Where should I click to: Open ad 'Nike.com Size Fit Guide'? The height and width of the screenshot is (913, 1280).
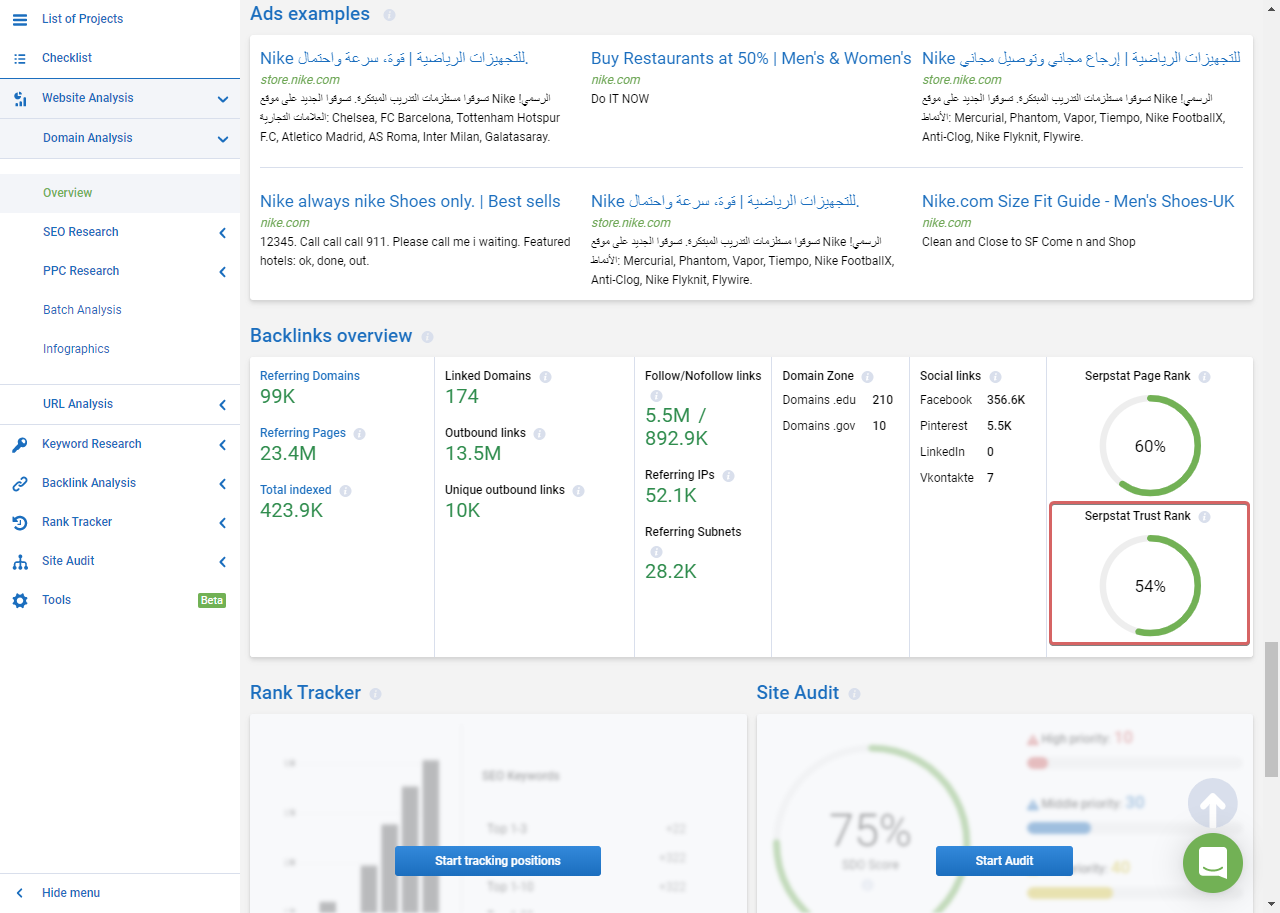[x=1078, y=201]
